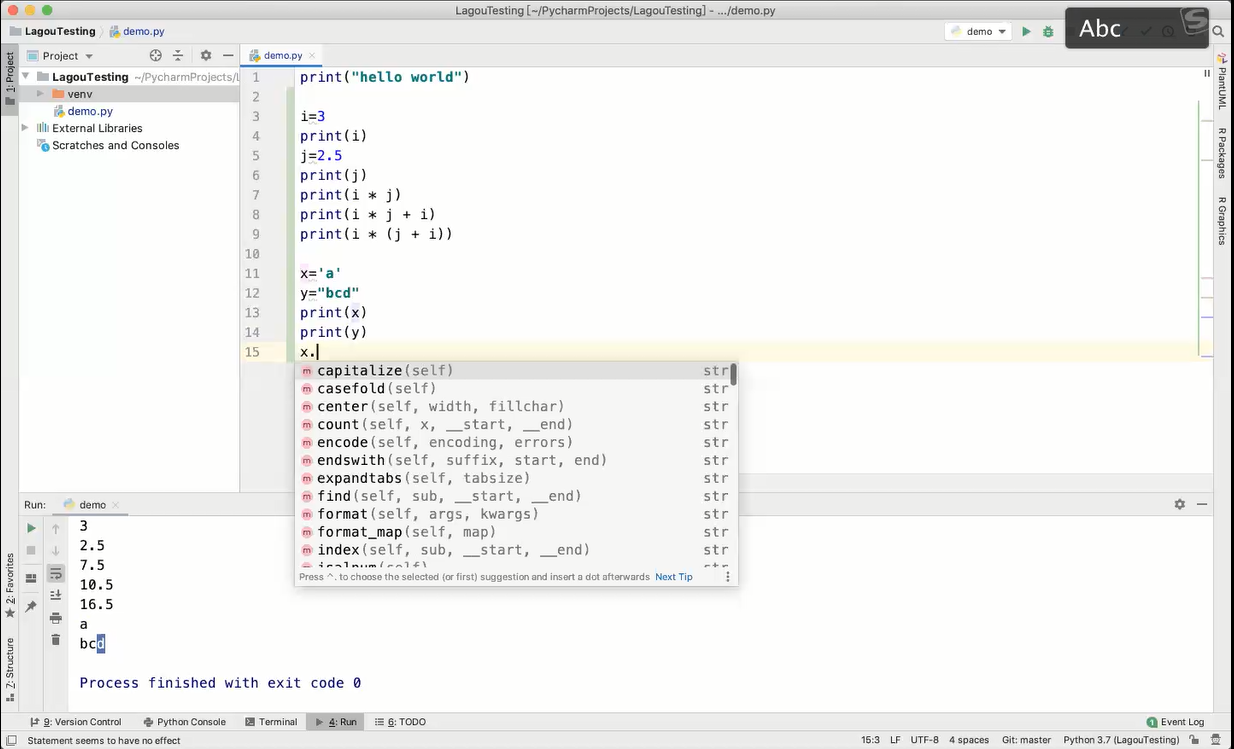Open the R Packages side panel
1234x749 pixels.
pos(1222,153)
